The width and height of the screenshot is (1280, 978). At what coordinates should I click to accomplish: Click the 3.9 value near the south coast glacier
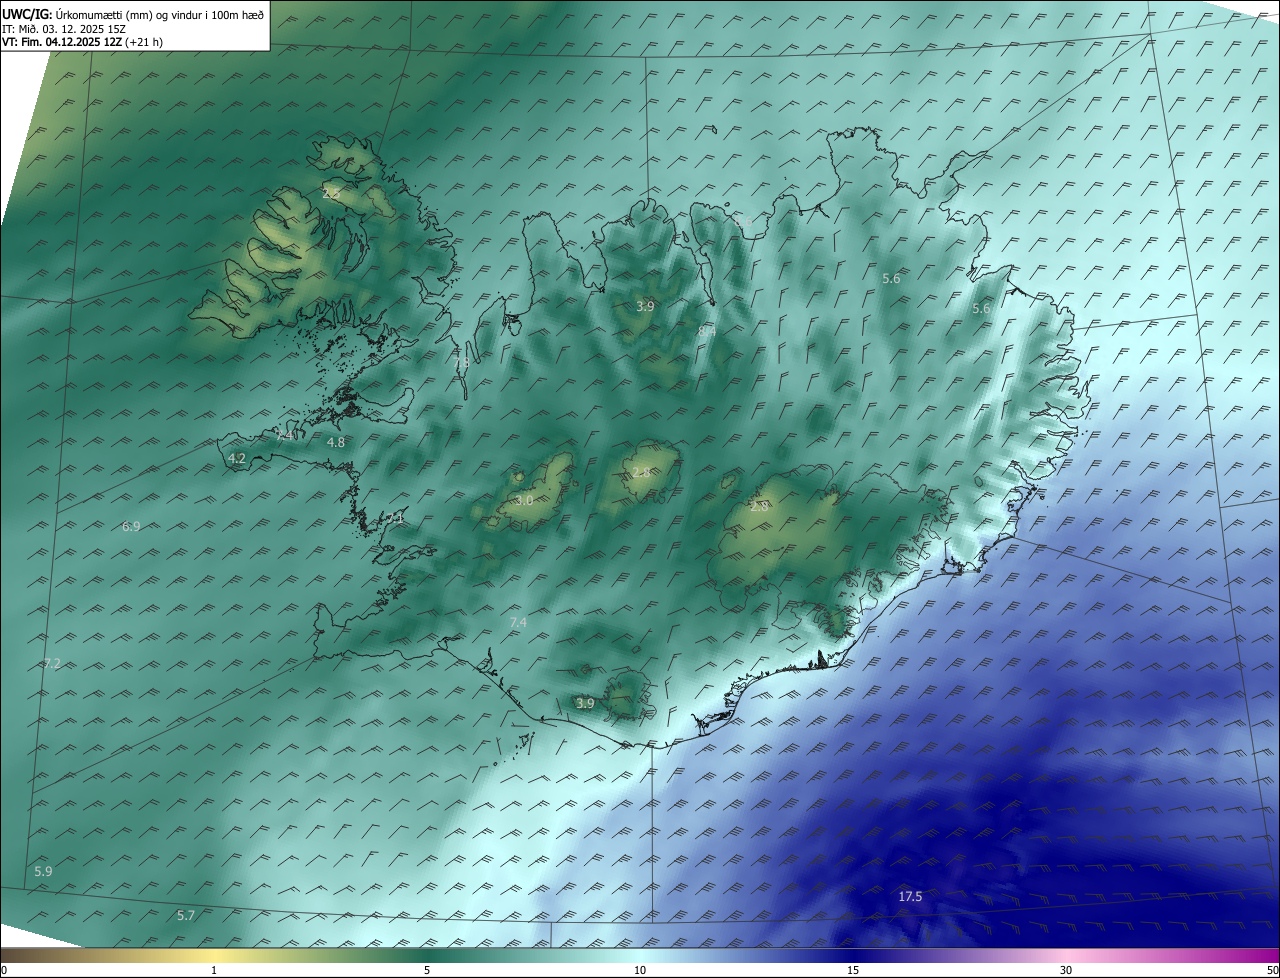[x=585, y=704]
